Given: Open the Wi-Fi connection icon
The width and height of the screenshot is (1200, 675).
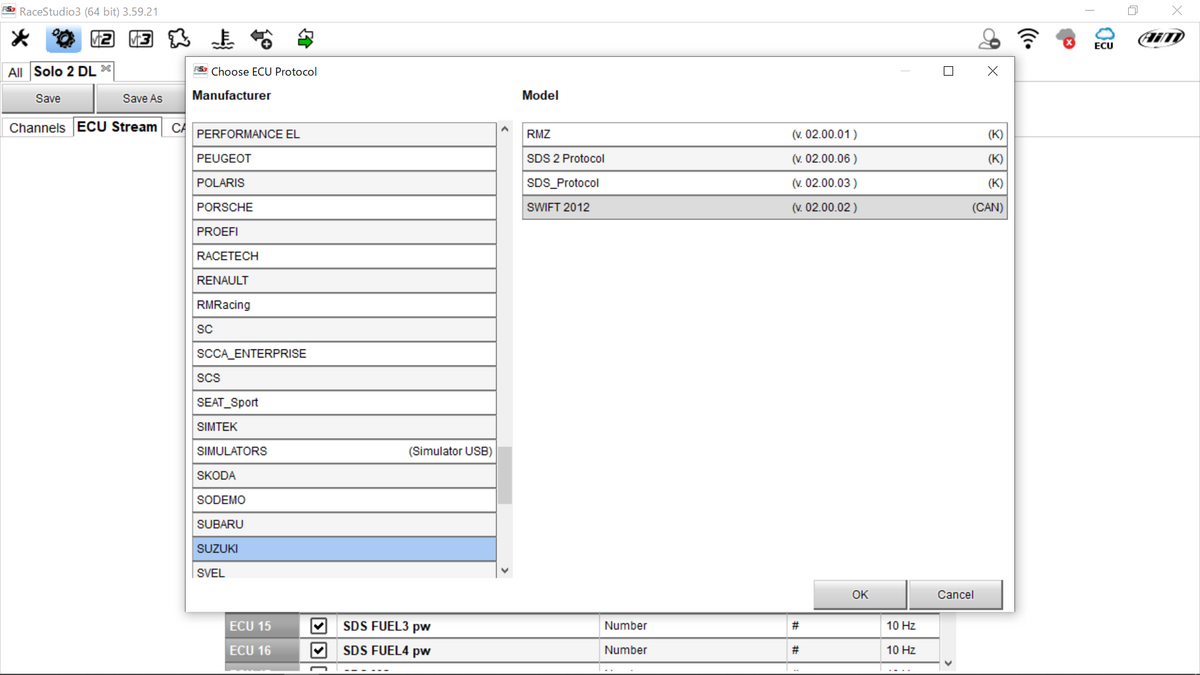Looking at the screenshot, I should 1028,39.
